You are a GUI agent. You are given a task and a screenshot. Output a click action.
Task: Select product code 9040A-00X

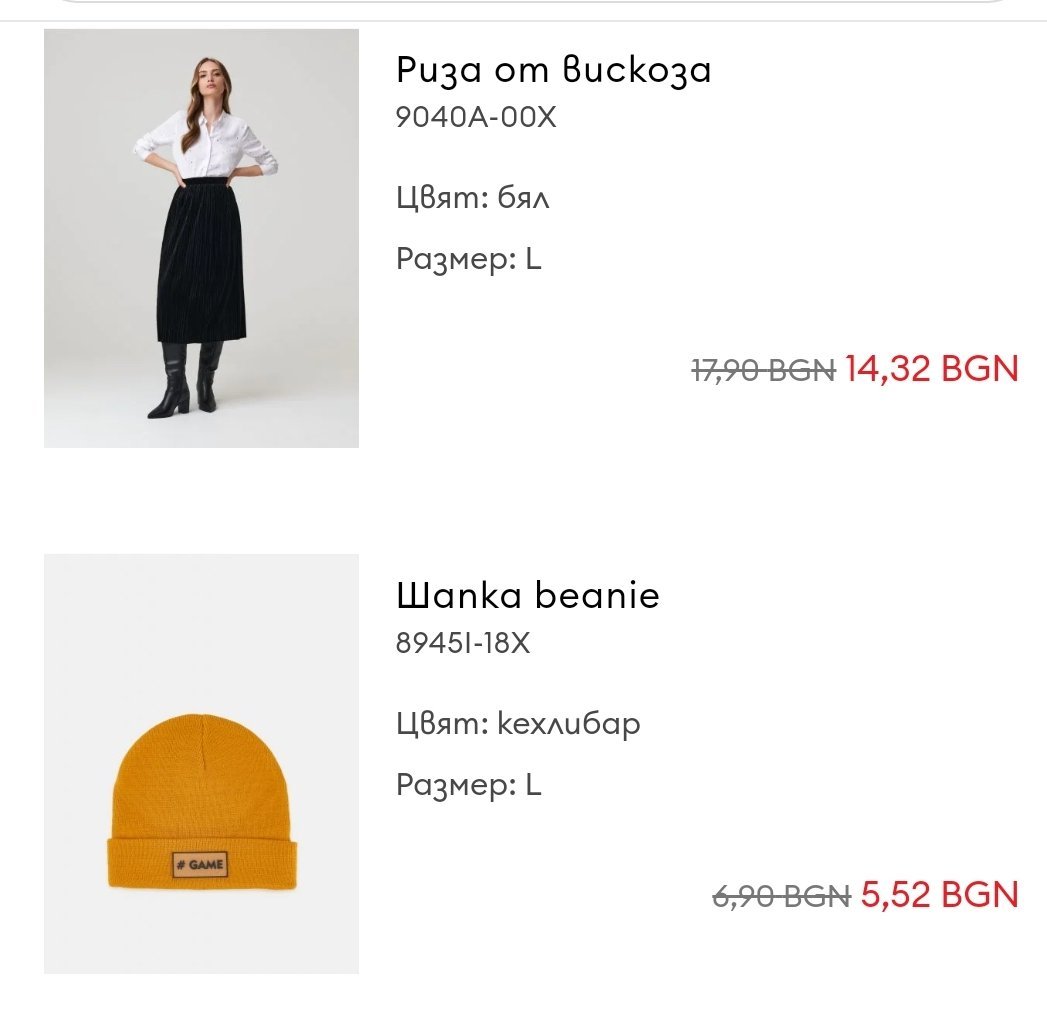(x=475, y=118)
